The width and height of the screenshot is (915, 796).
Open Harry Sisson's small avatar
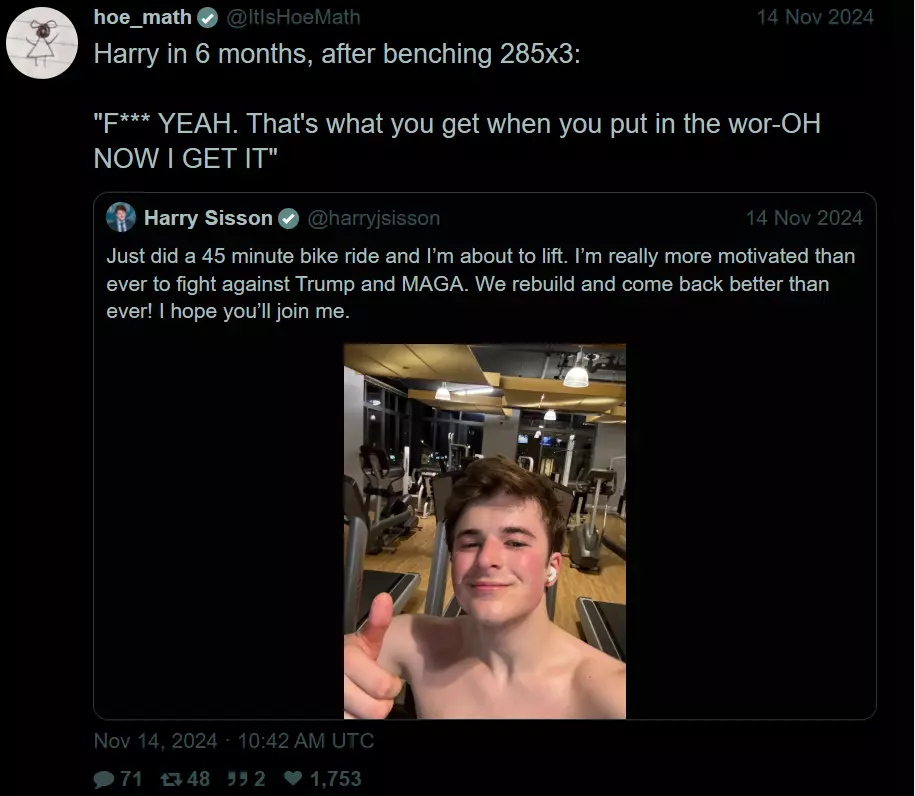point(121,218)
